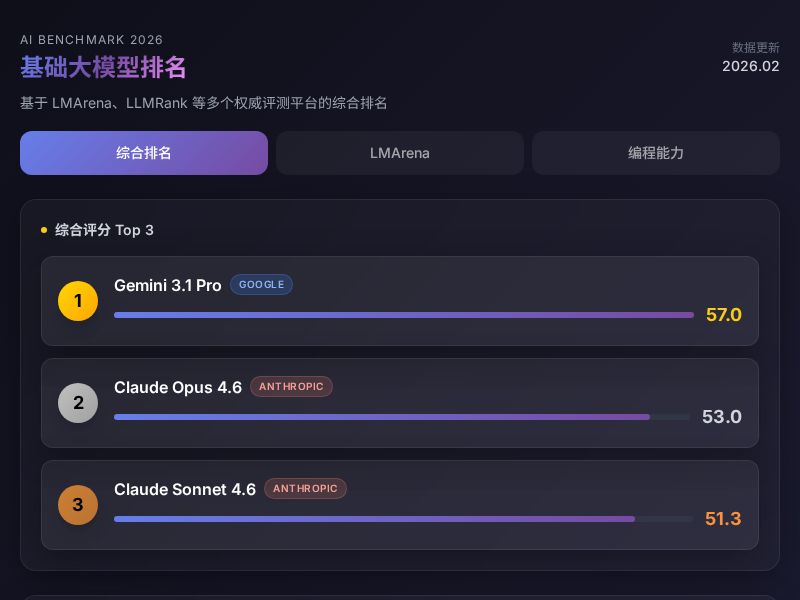Image resolution: width=800 pixels, height=600 pixels.
Task: Click the 53.0 score value
Action: click(x=722, y=417)
